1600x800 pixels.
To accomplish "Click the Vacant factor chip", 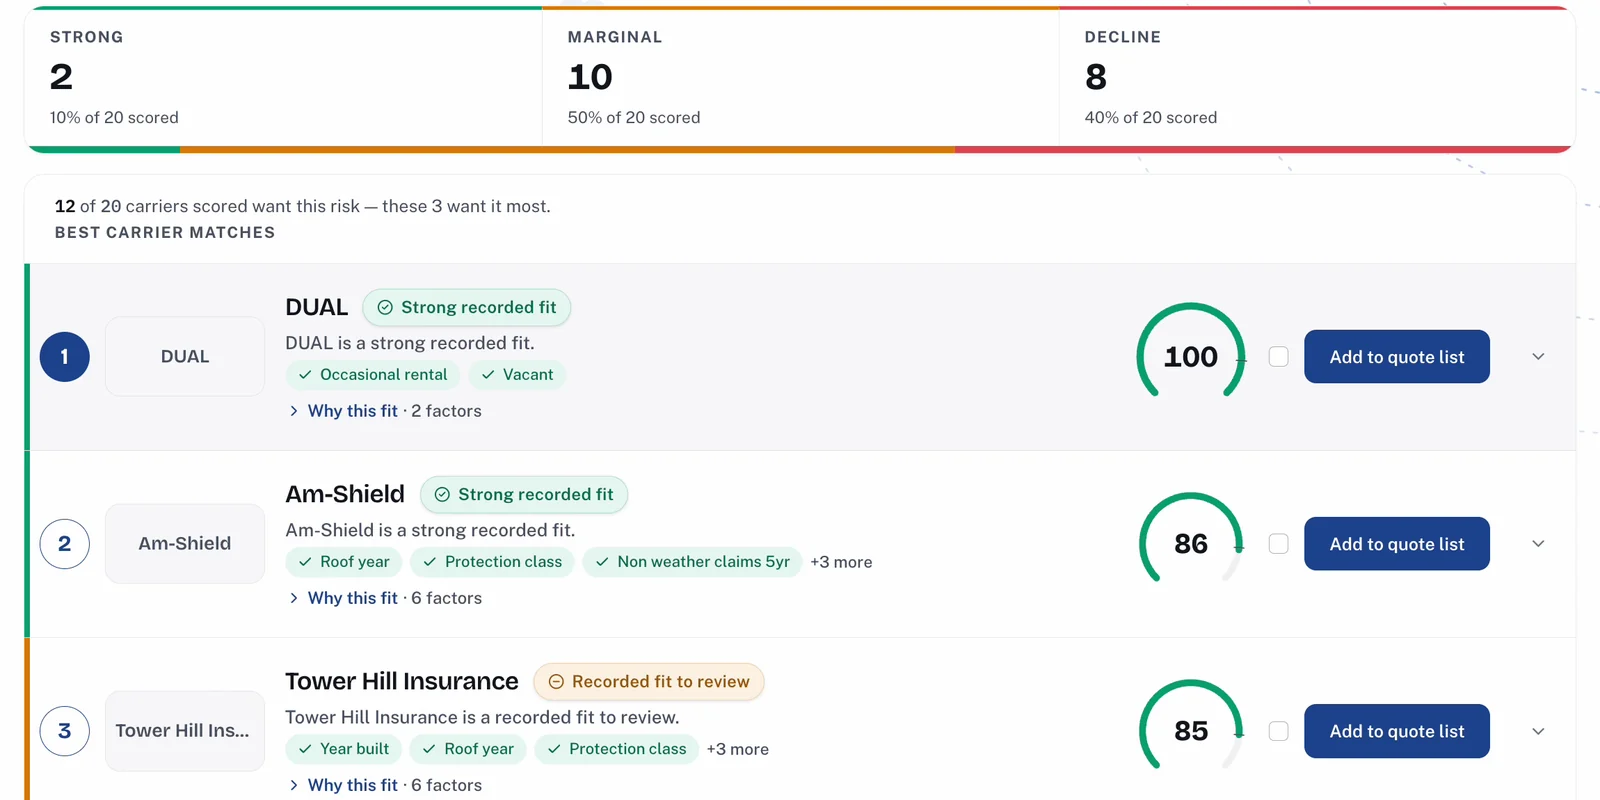I will tap(517, 375).
